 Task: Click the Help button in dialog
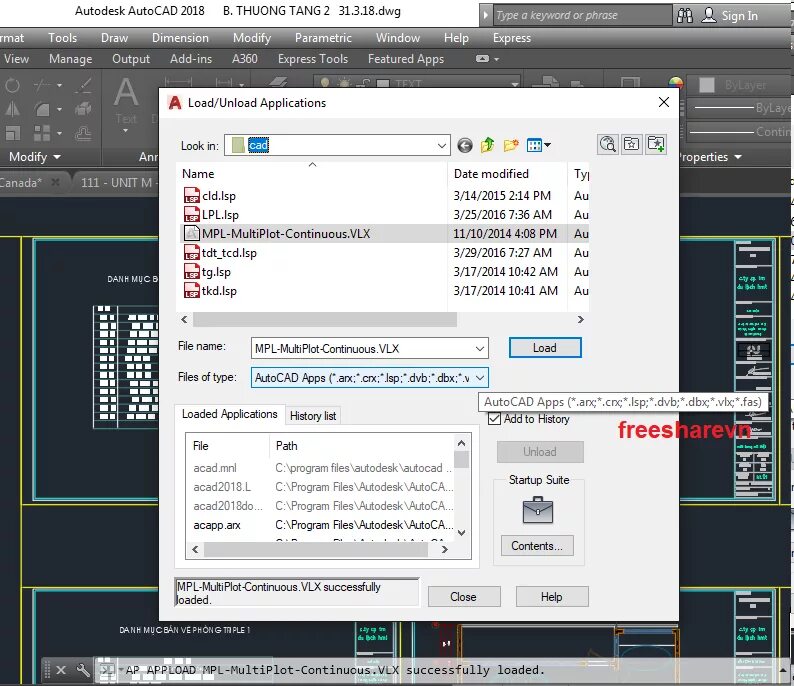[x=551, y=597]
